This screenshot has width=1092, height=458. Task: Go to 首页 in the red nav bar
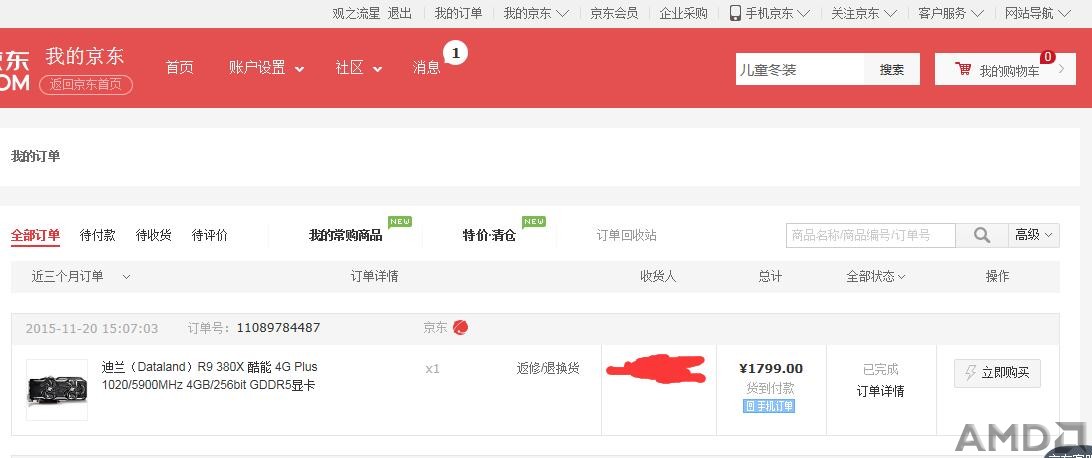(180, 68)
